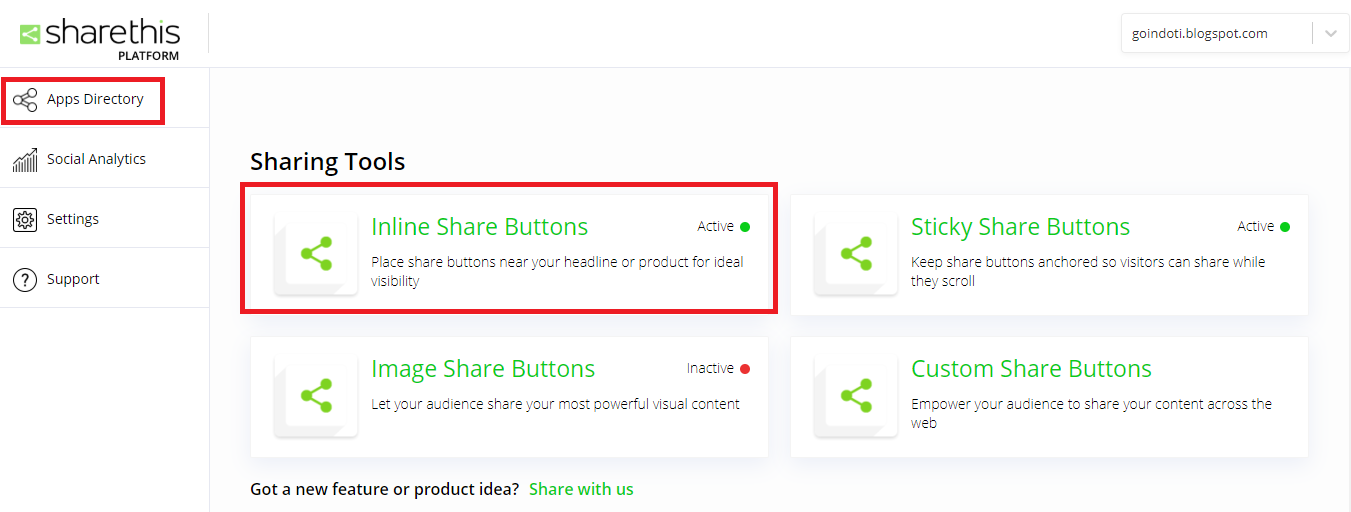
Task: Follow the 'Share with us' link
Action: point(581,489)
